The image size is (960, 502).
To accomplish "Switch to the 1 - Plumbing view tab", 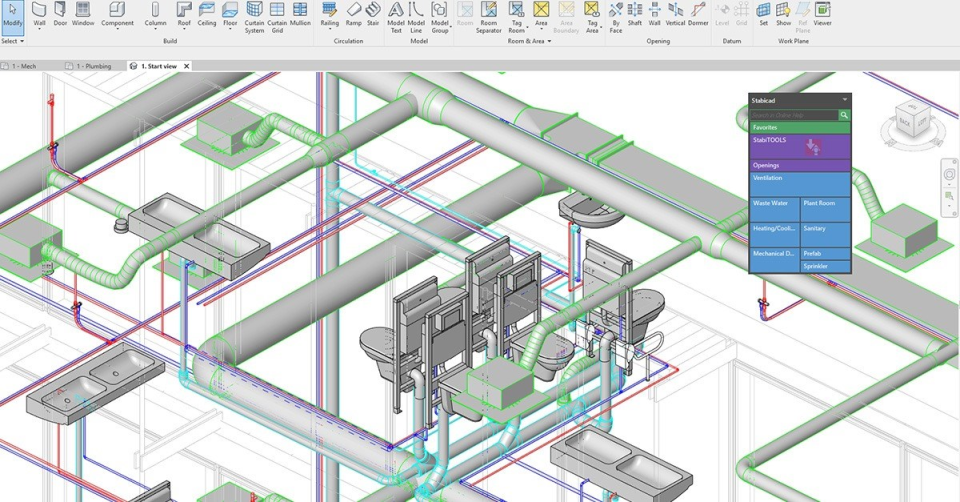I will 92,66.
